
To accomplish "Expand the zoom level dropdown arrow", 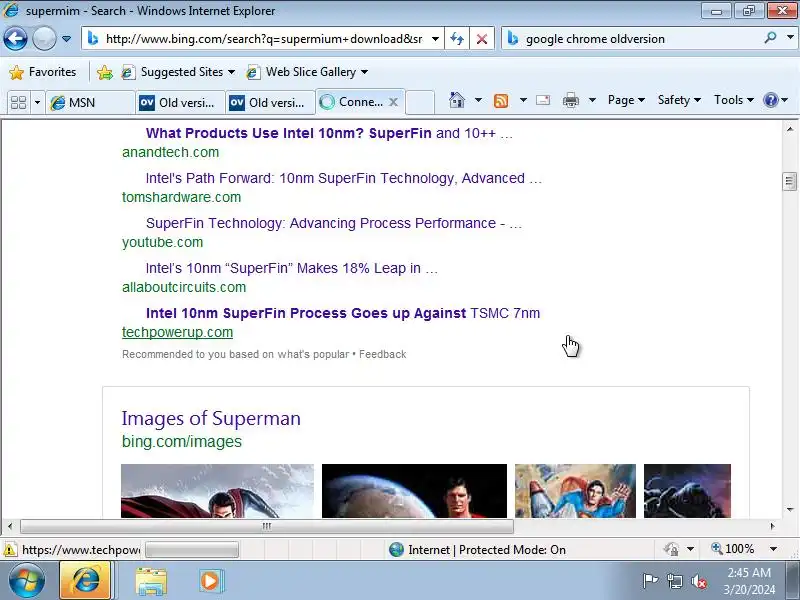I will 773,549.
